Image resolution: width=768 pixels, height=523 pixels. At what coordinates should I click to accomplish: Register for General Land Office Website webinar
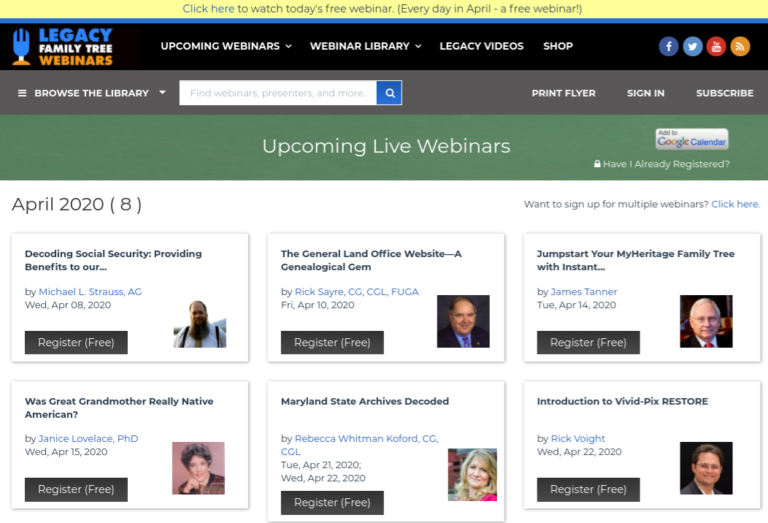[332, 342]
